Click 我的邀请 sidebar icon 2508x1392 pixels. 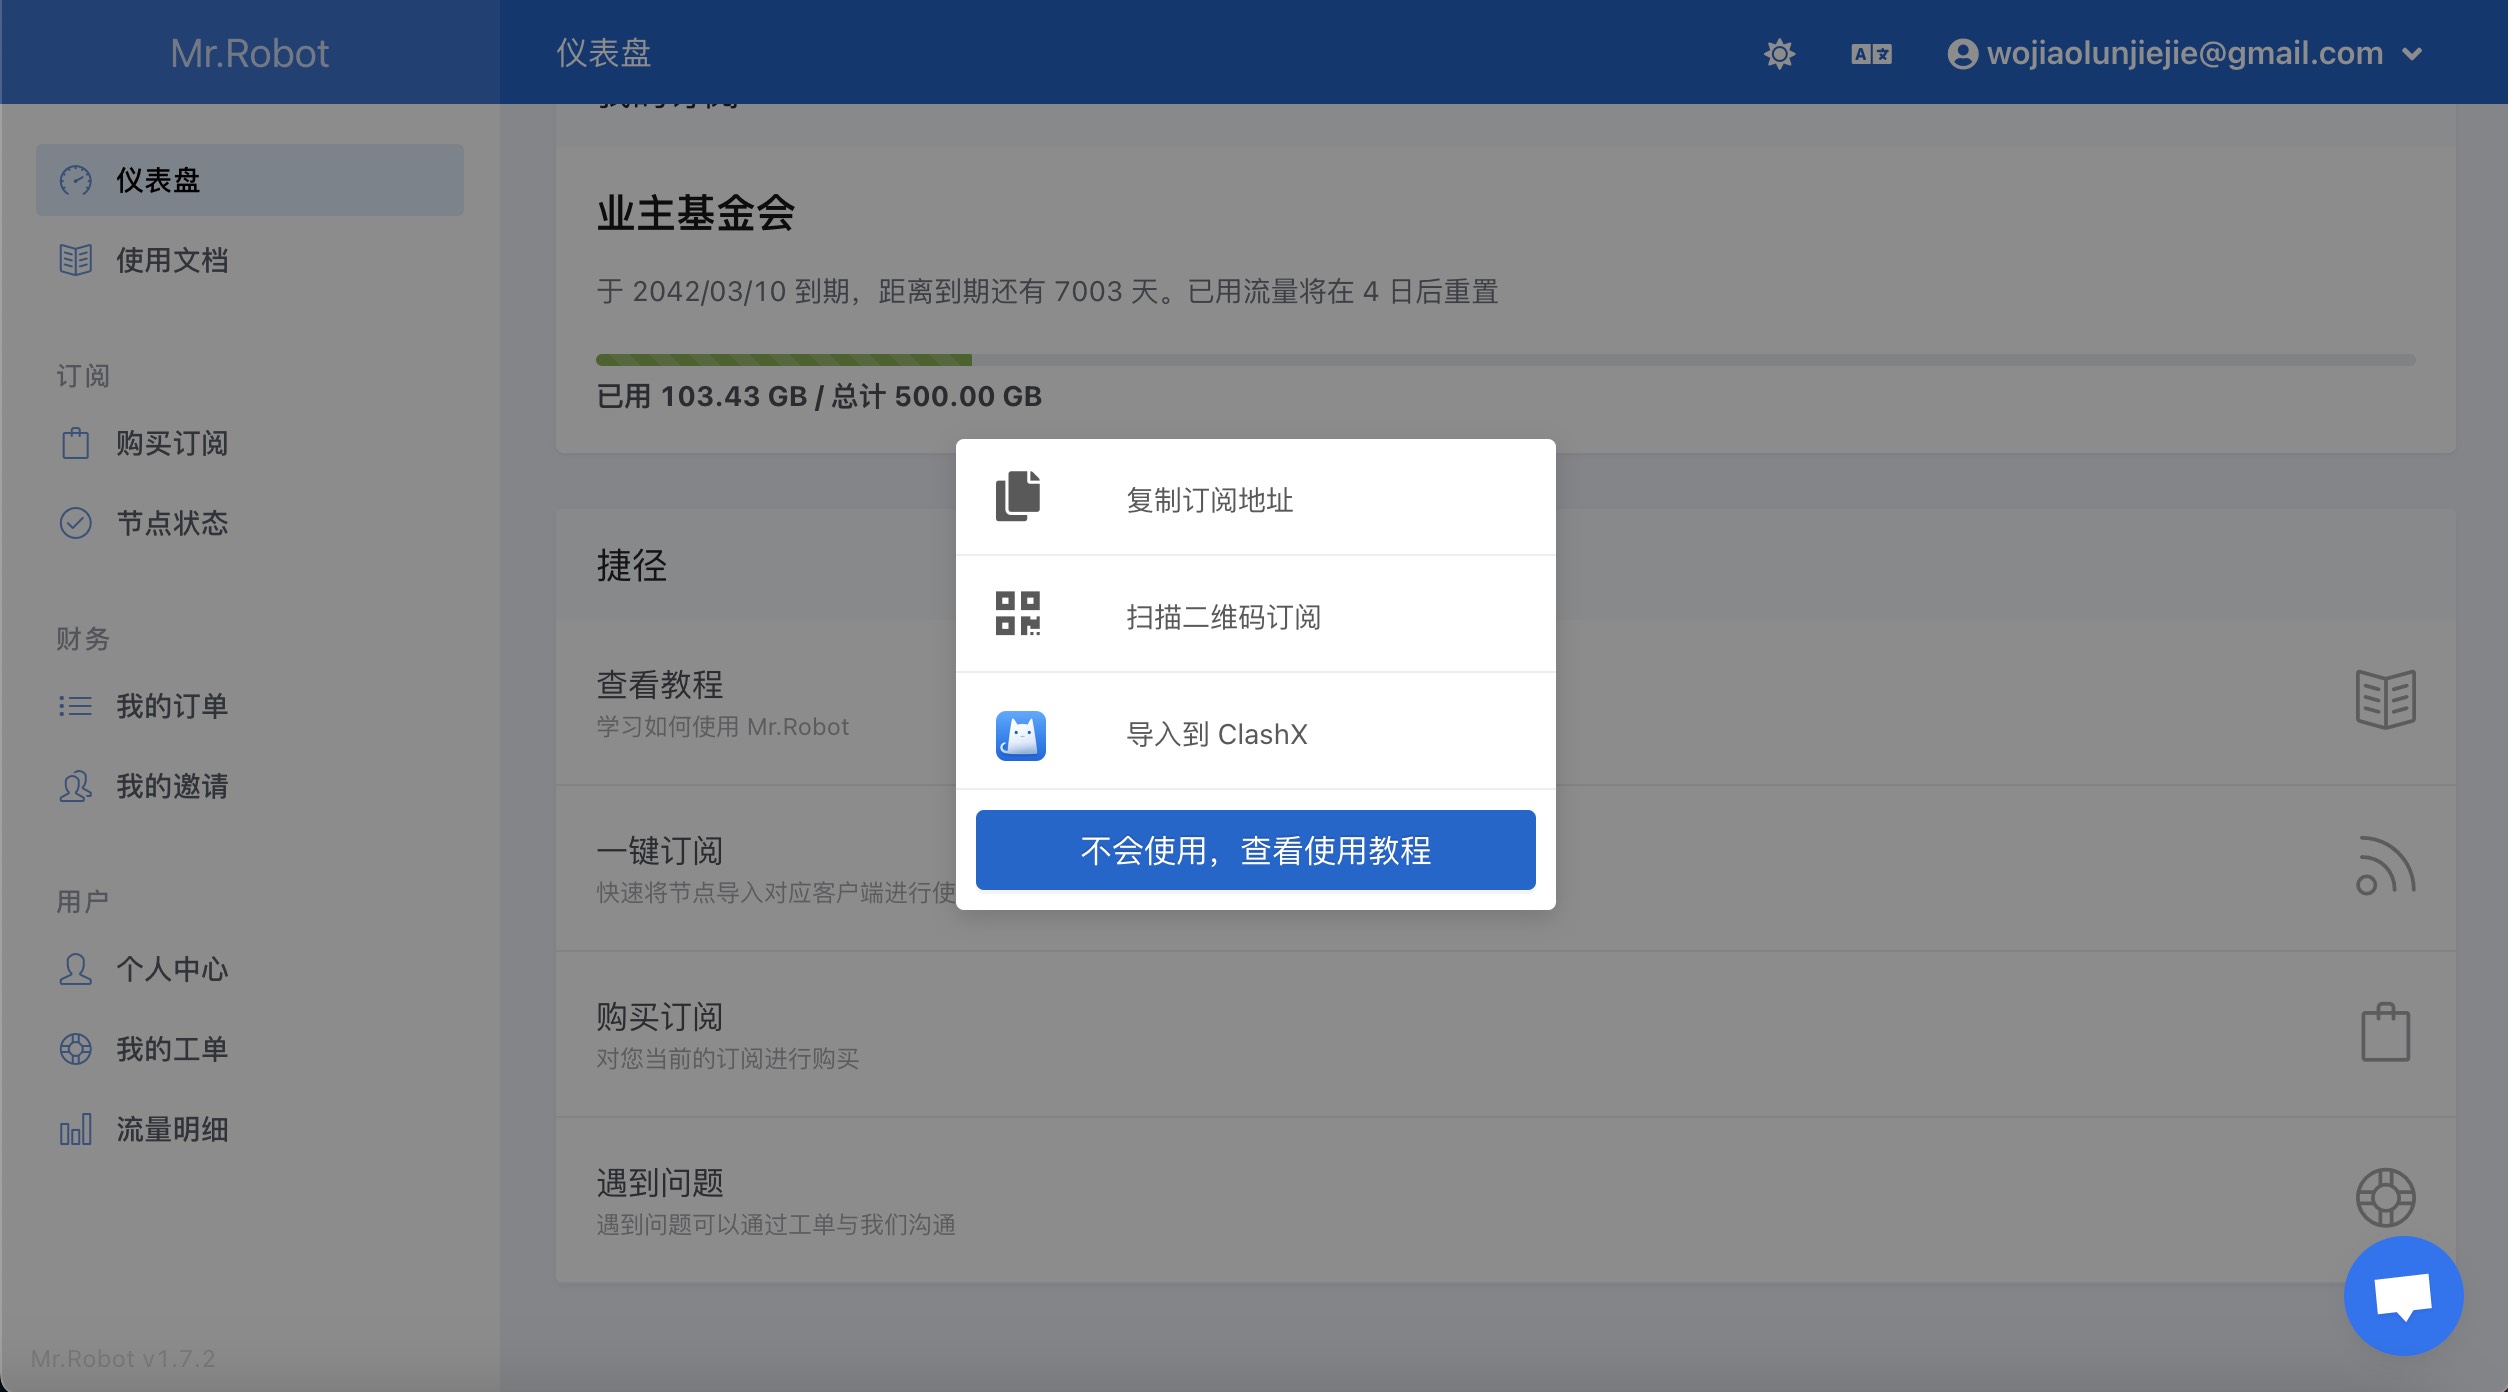[75, 787]
